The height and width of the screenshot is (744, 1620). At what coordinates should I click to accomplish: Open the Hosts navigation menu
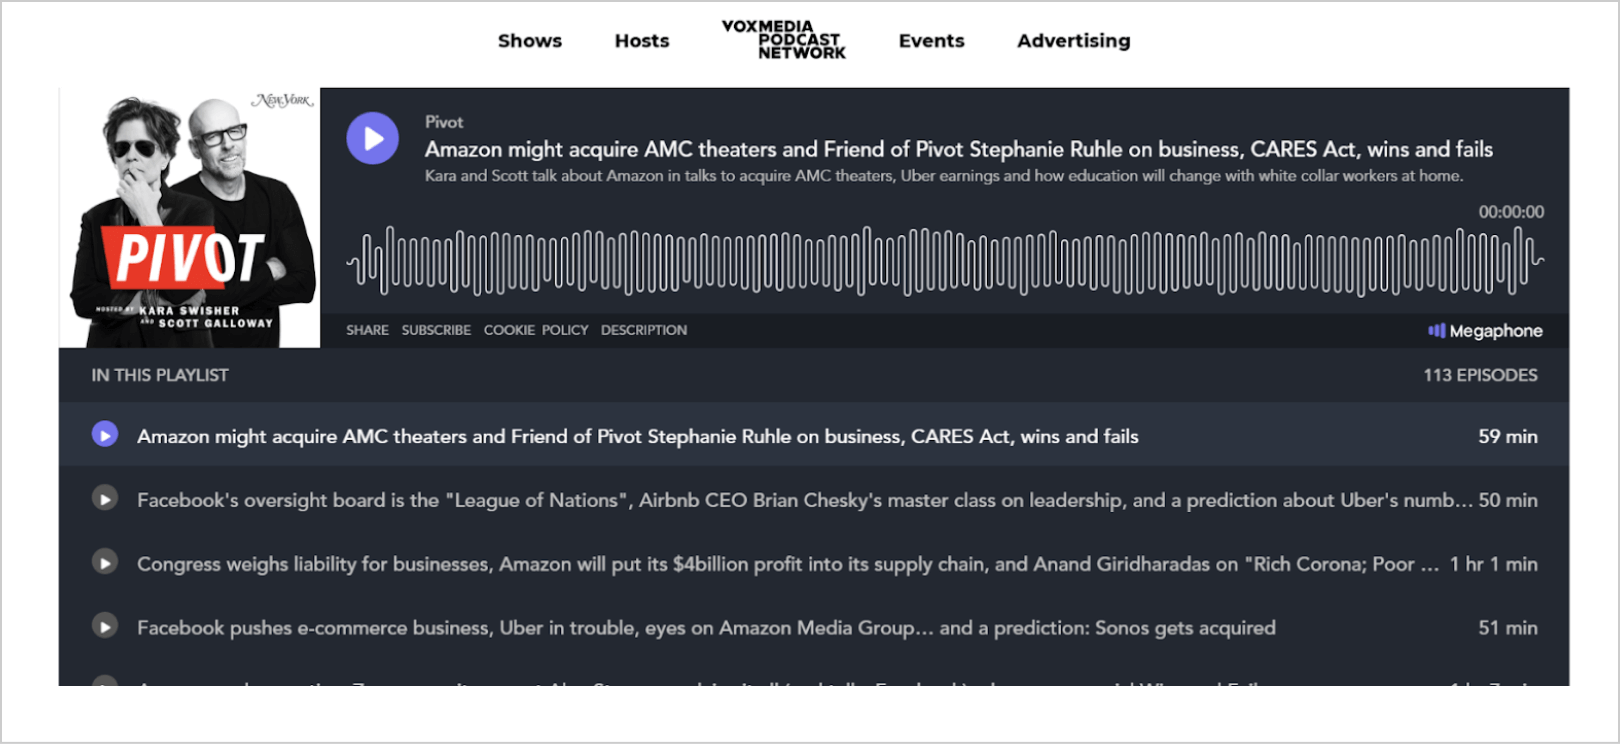(x=642, y=41)
